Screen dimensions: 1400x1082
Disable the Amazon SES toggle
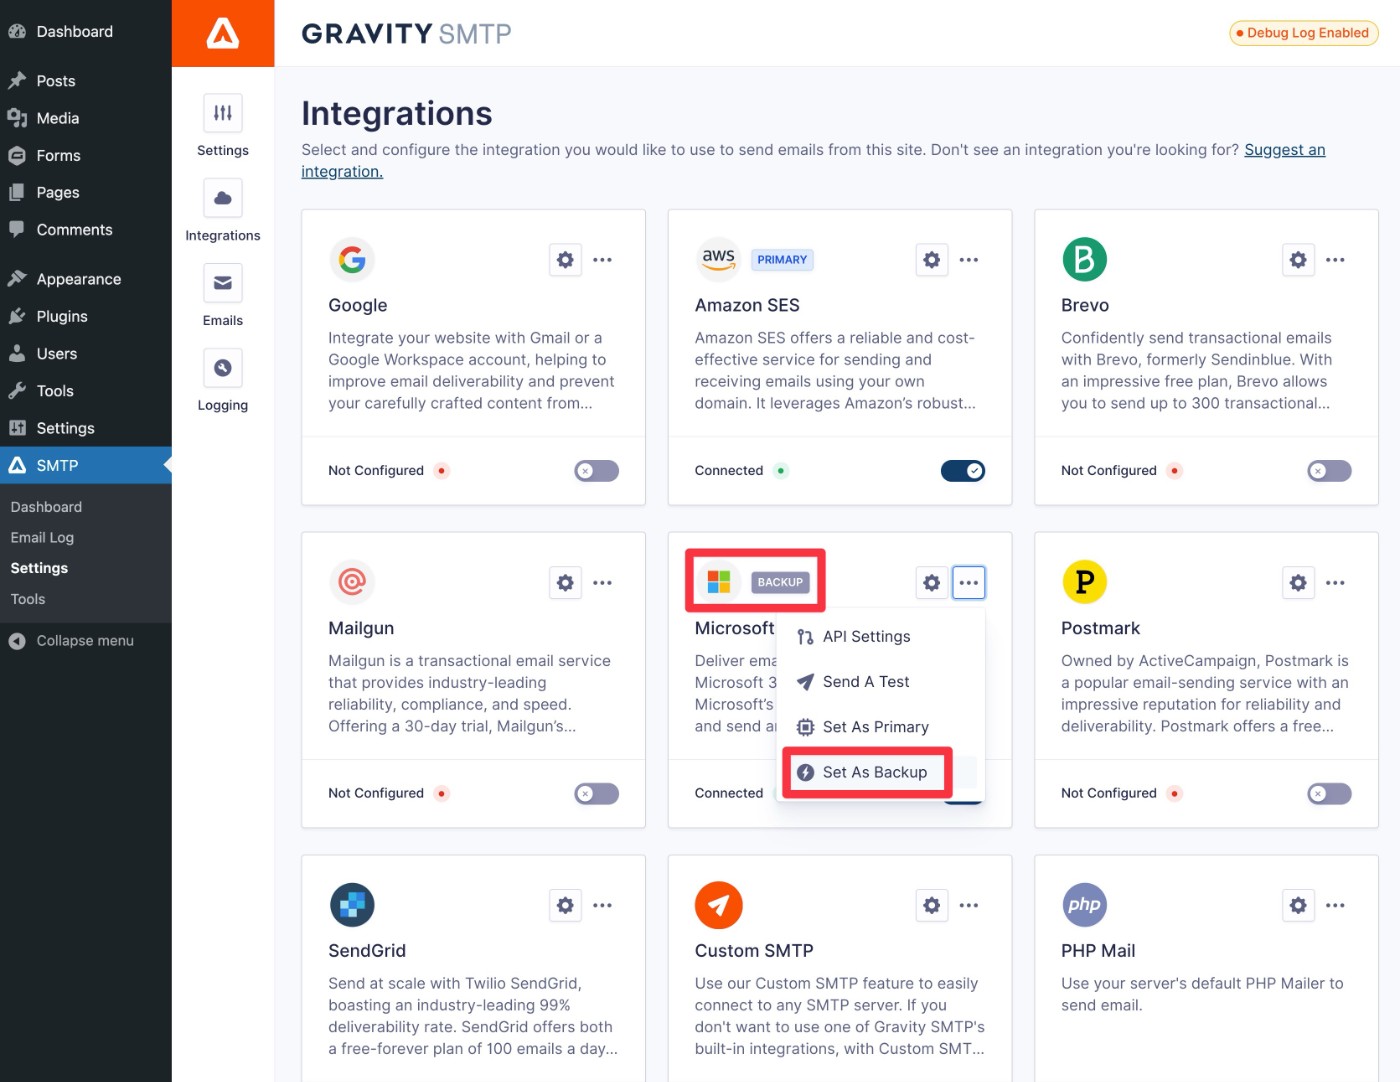[x=963, y=471]
